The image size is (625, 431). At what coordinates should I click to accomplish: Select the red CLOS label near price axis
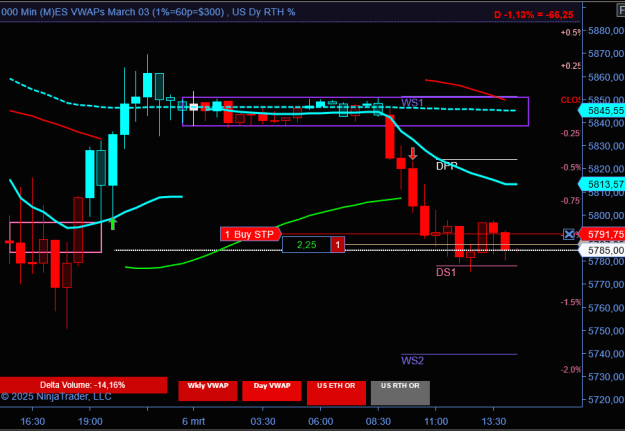(570, 100)
